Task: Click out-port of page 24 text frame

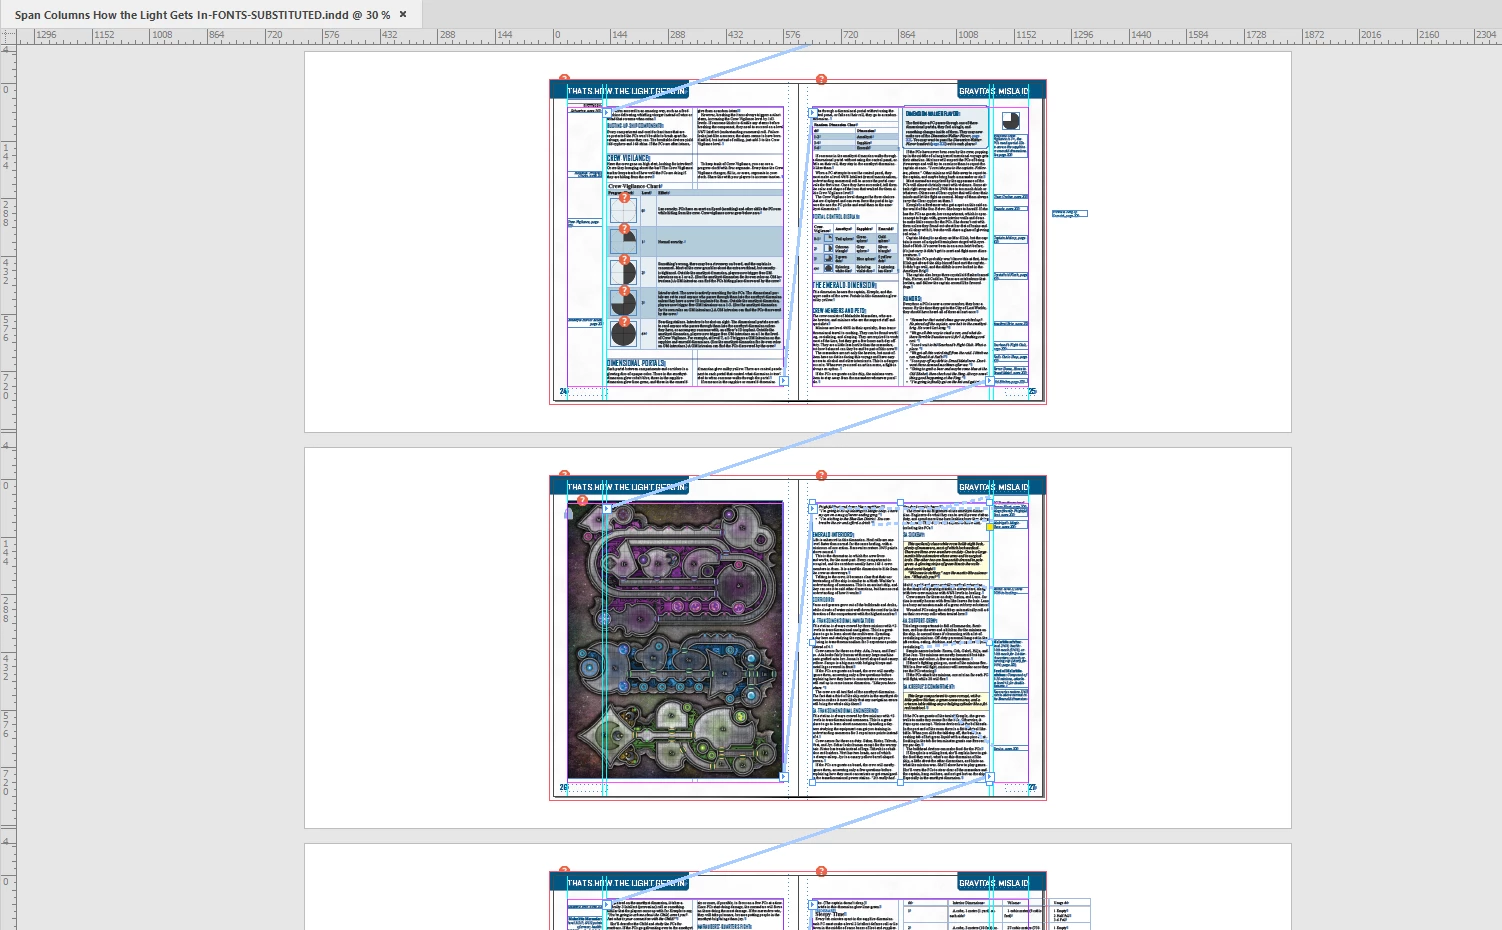Action: point(784,381)
